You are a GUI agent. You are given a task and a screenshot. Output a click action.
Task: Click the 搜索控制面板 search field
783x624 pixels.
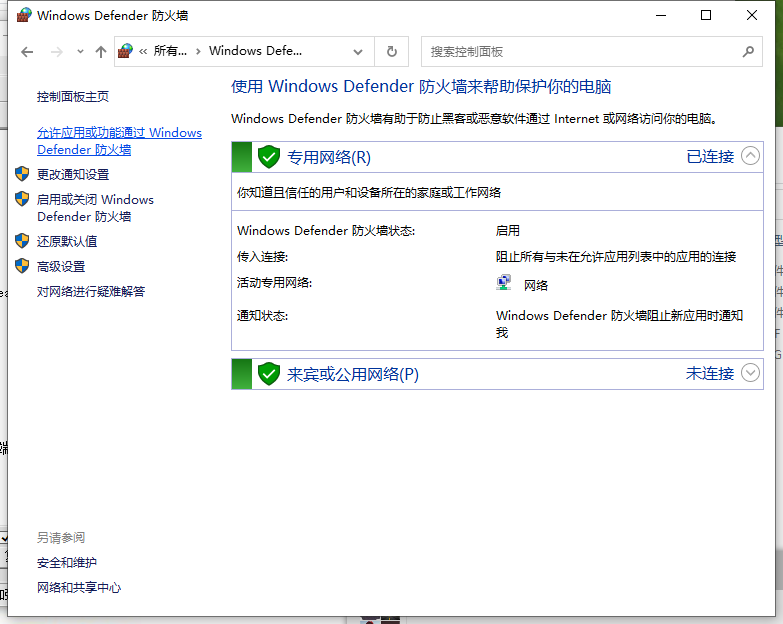coord(580,51)
